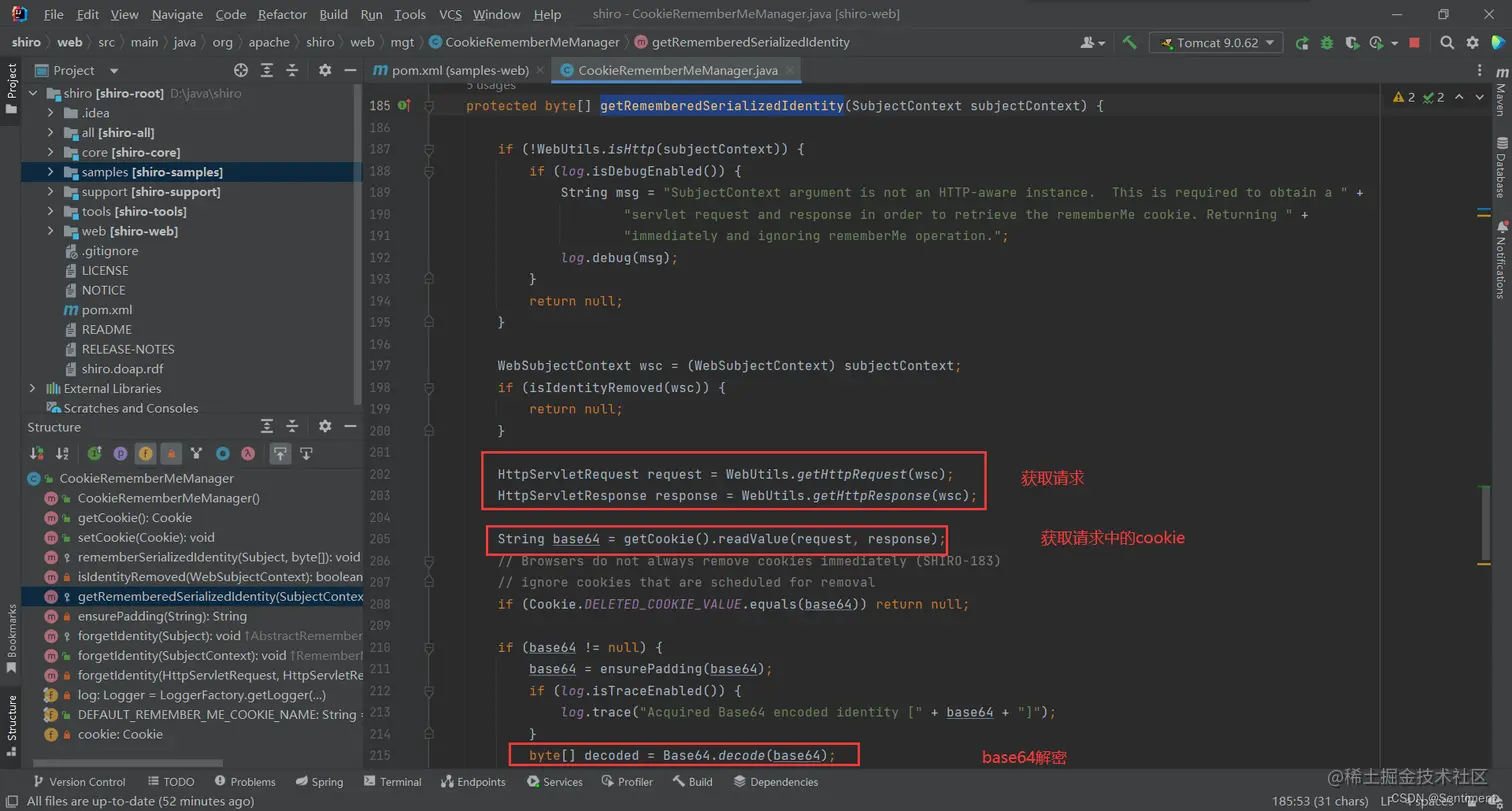Open Project panel gear options
Screen dimensions: 1512x811
coord(325,70)
